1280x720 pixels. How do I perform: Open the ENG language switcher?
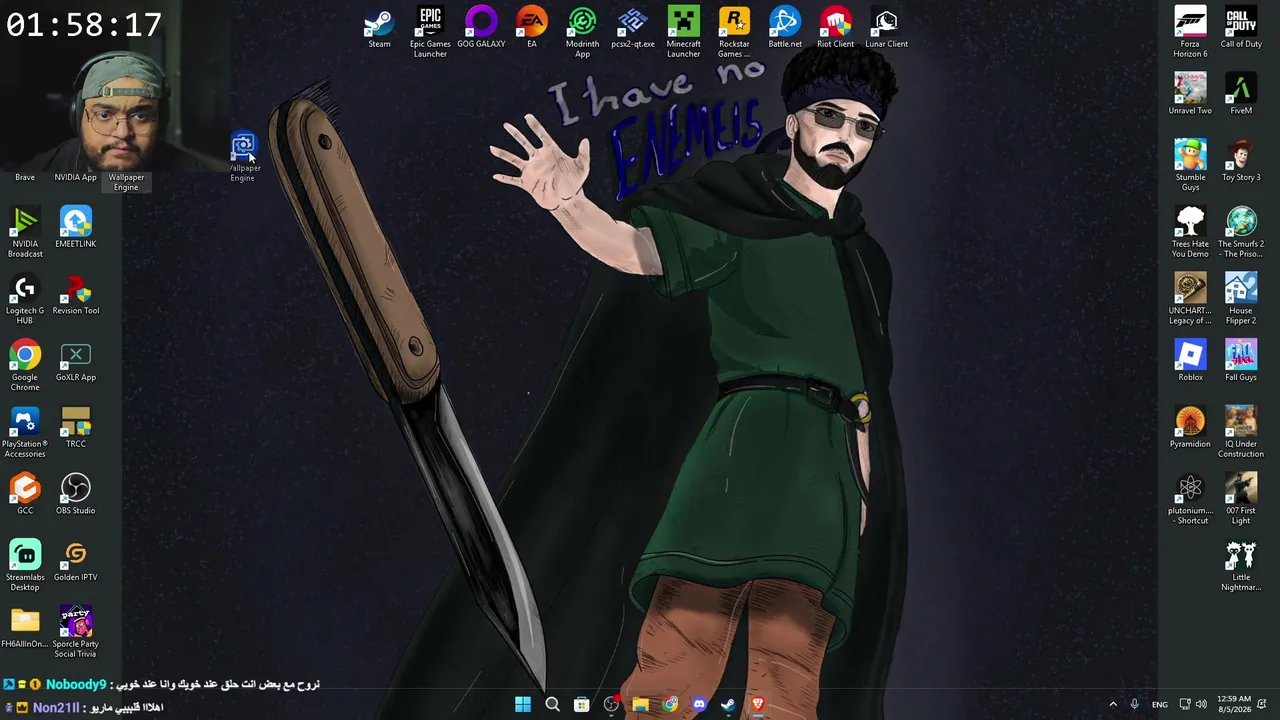click(x=1160, y=705)
